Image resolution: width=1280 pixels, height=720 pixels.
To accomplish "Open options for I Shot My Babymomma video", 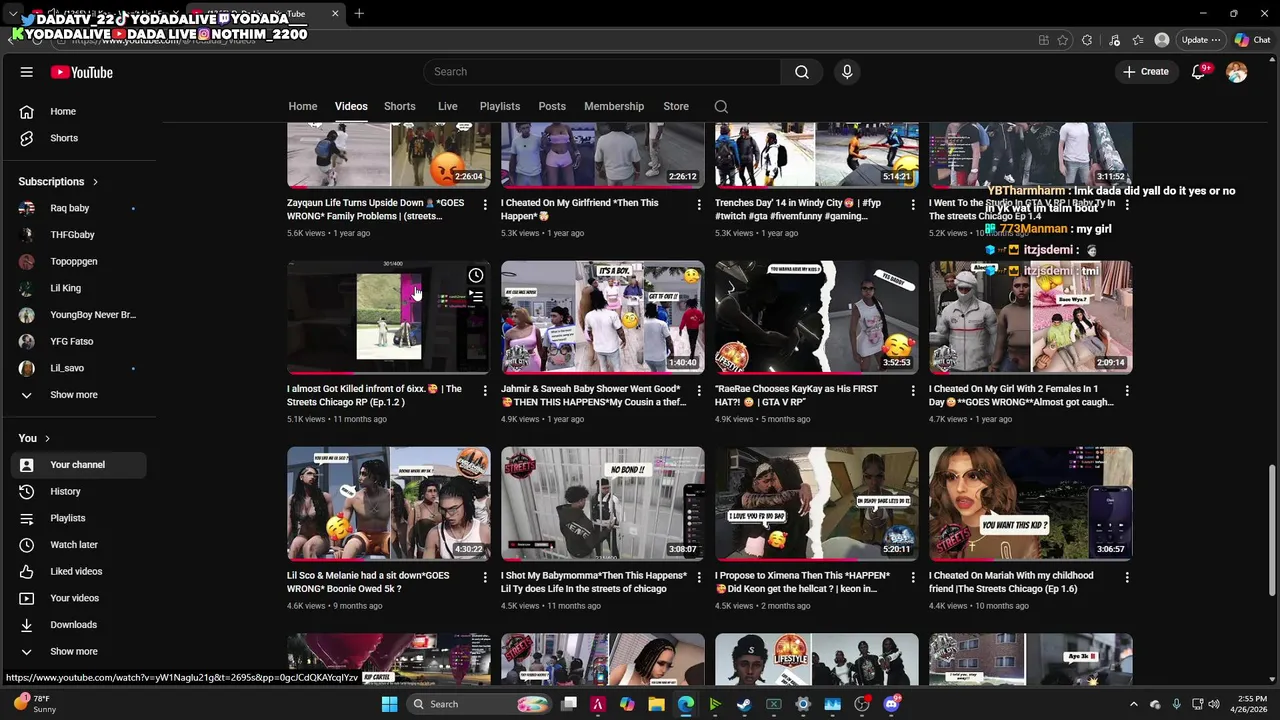I will (699, 577).
